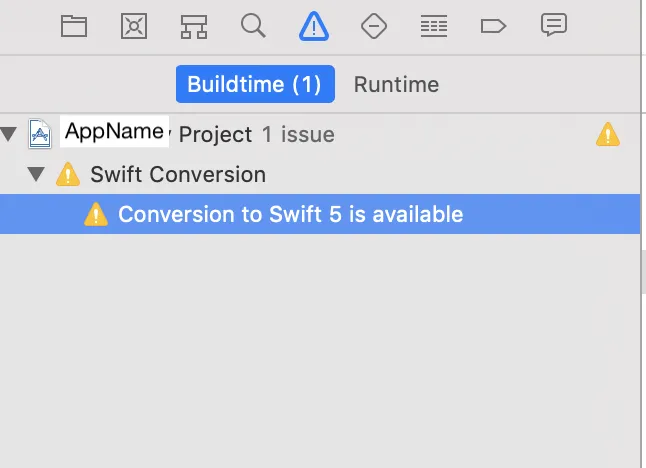The image size is (646, 468).
Task: Open the Test navigator diamond icon
Action: point(374,26)
